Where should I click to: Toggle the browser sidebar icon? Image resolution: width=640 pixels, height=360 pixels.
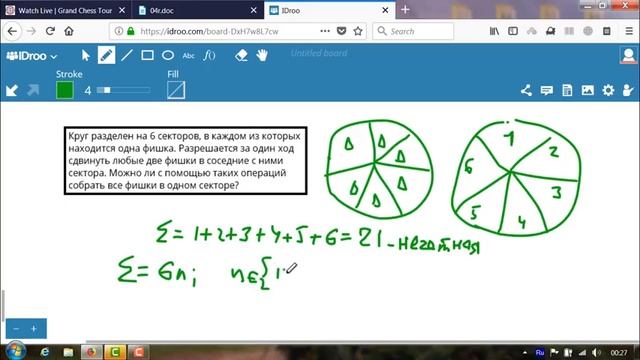(513, 31)
